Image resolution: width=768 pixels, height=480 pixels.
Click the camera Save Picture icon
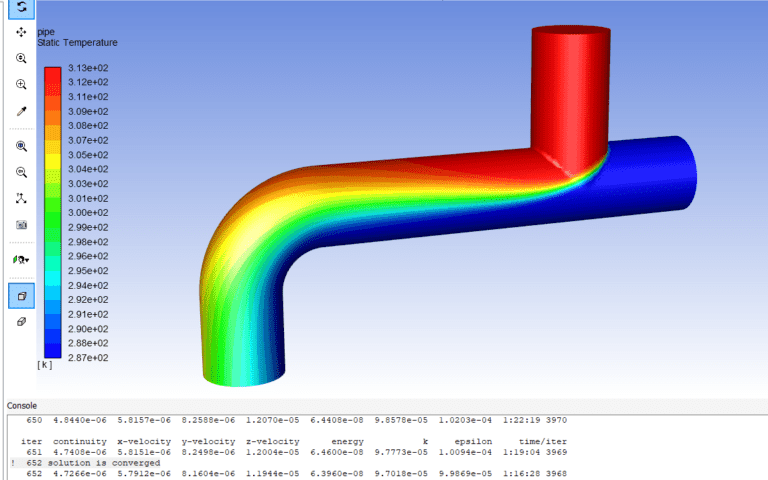[x=21, y=224]
